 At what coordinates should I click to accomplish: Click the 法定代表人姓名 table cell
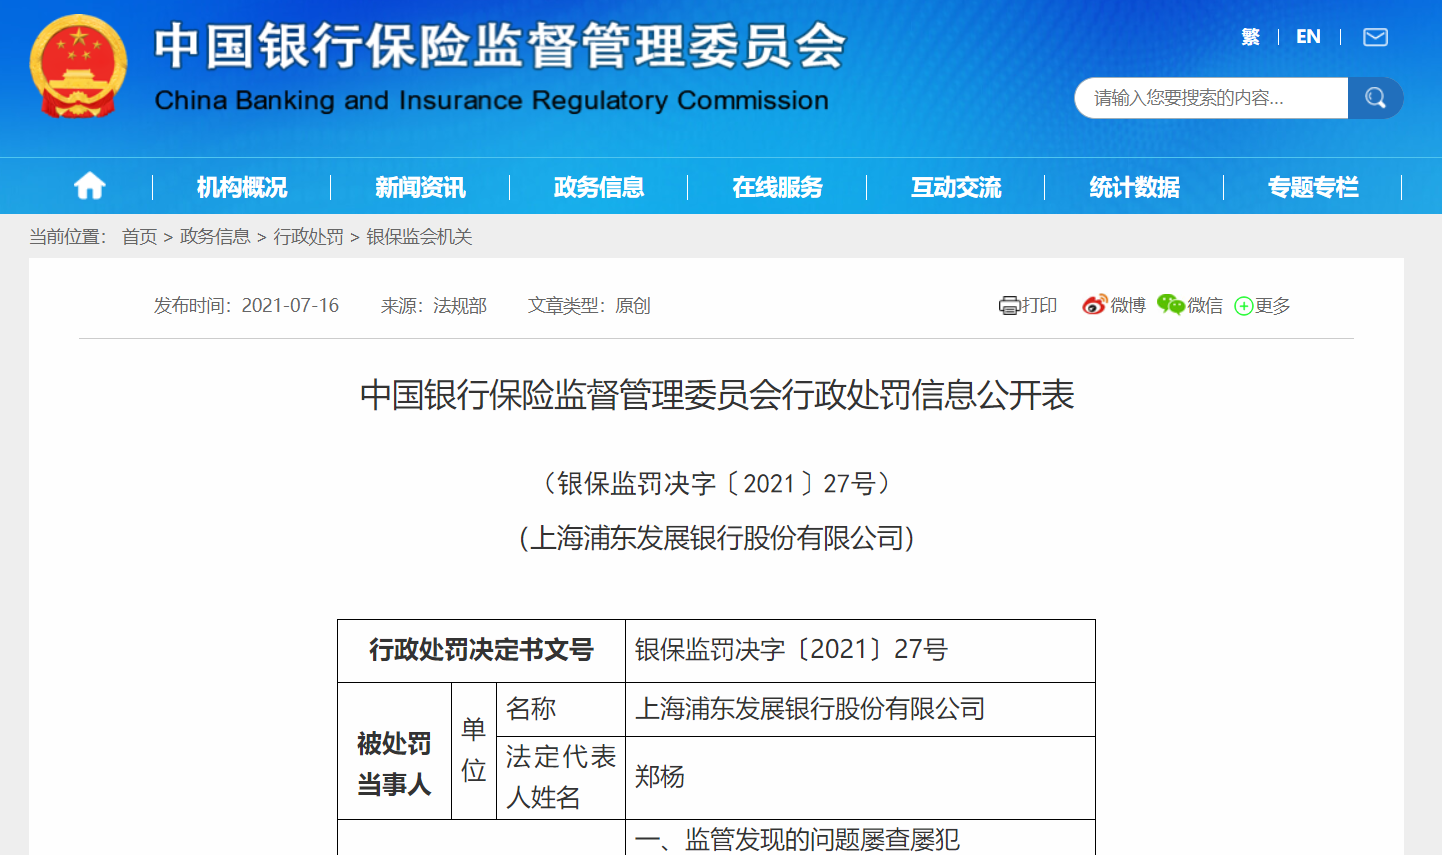click(x=561, y=777)
